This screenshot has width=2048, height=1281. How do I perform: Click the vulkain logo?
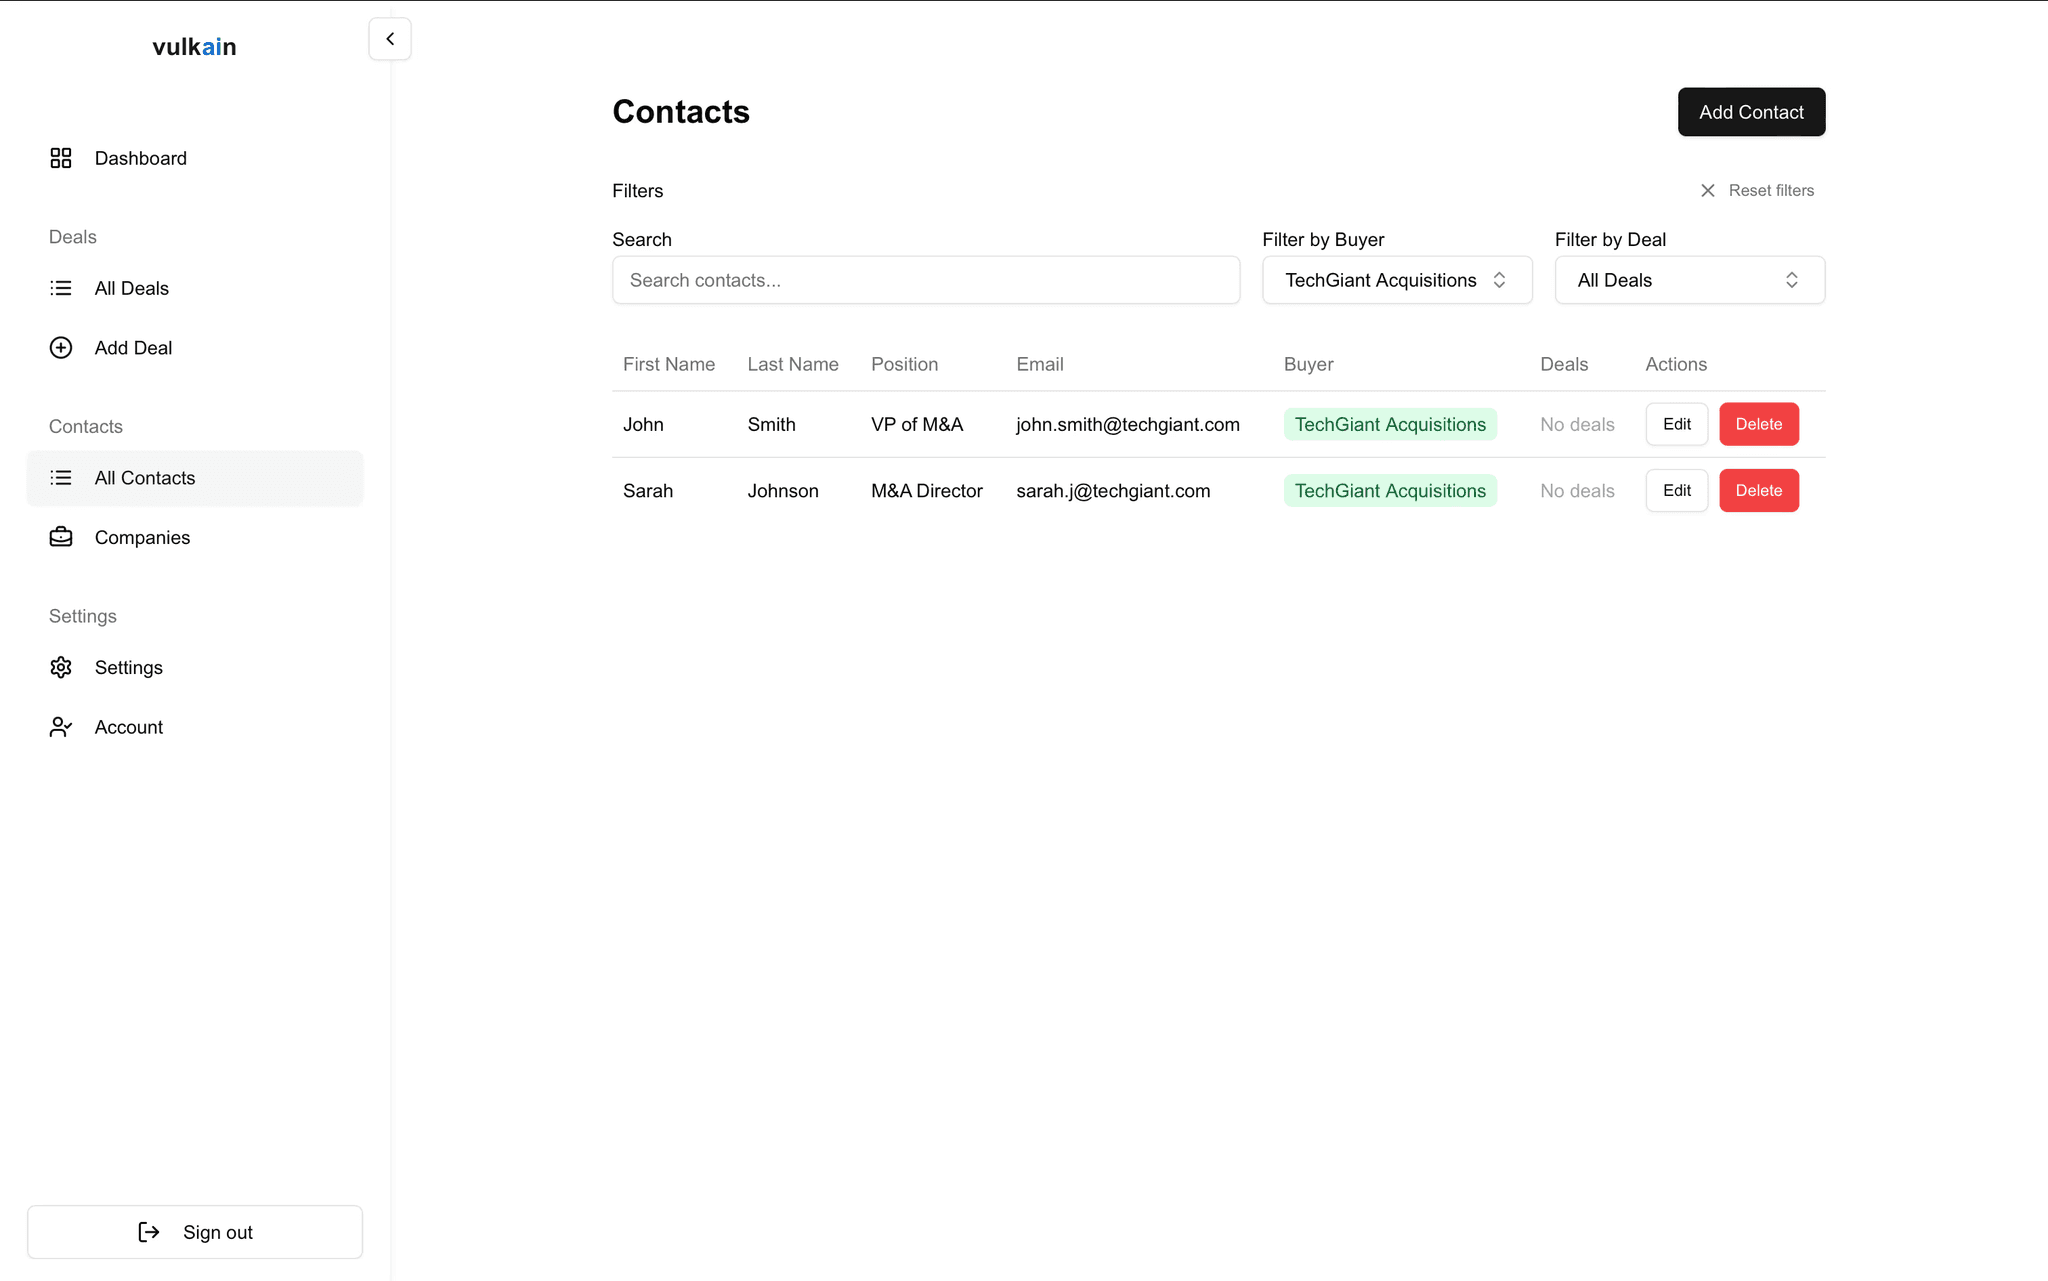coord(194,47)
